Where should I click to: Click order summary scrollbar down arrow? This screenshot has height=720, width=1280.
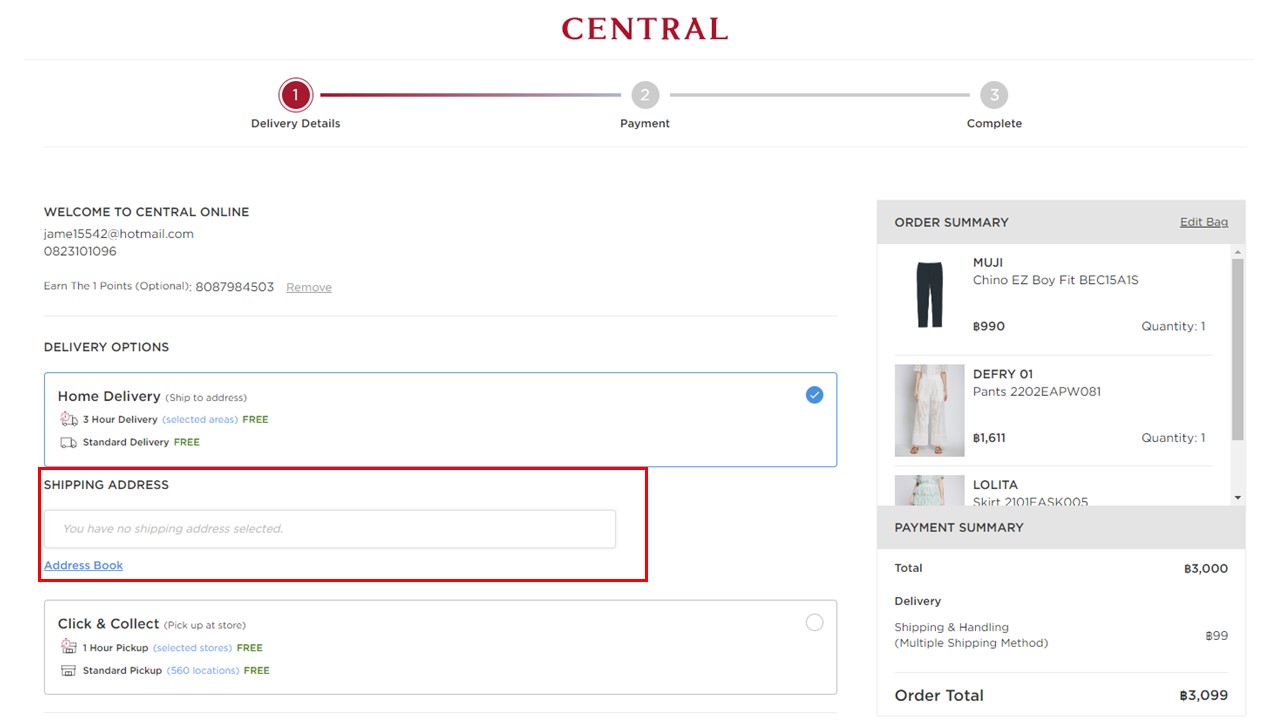pos(1238,497)
